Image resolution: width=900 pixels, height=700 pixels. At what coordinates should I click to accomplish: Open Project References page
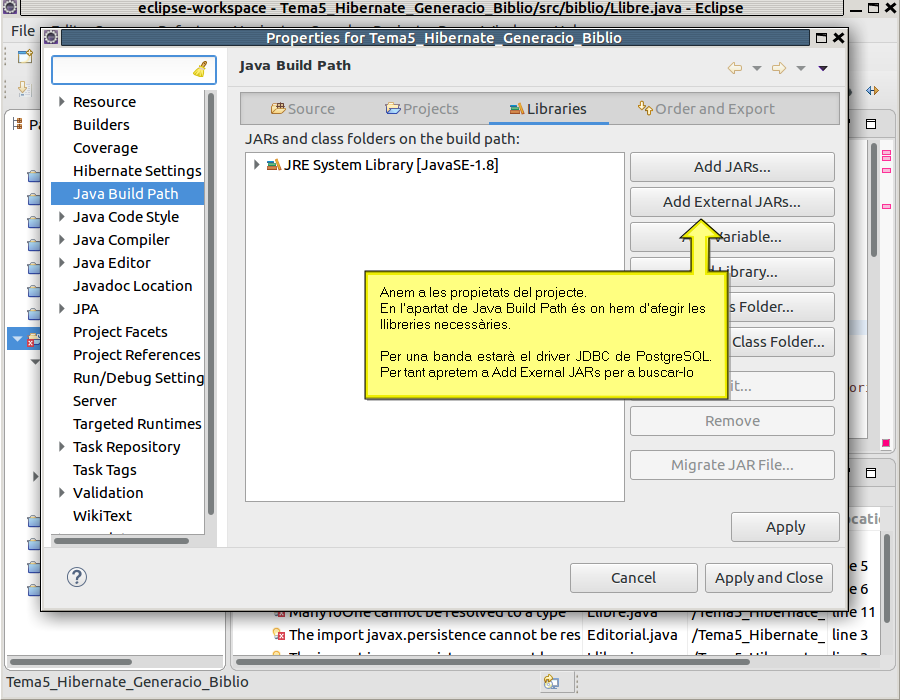tap(137, 355)
